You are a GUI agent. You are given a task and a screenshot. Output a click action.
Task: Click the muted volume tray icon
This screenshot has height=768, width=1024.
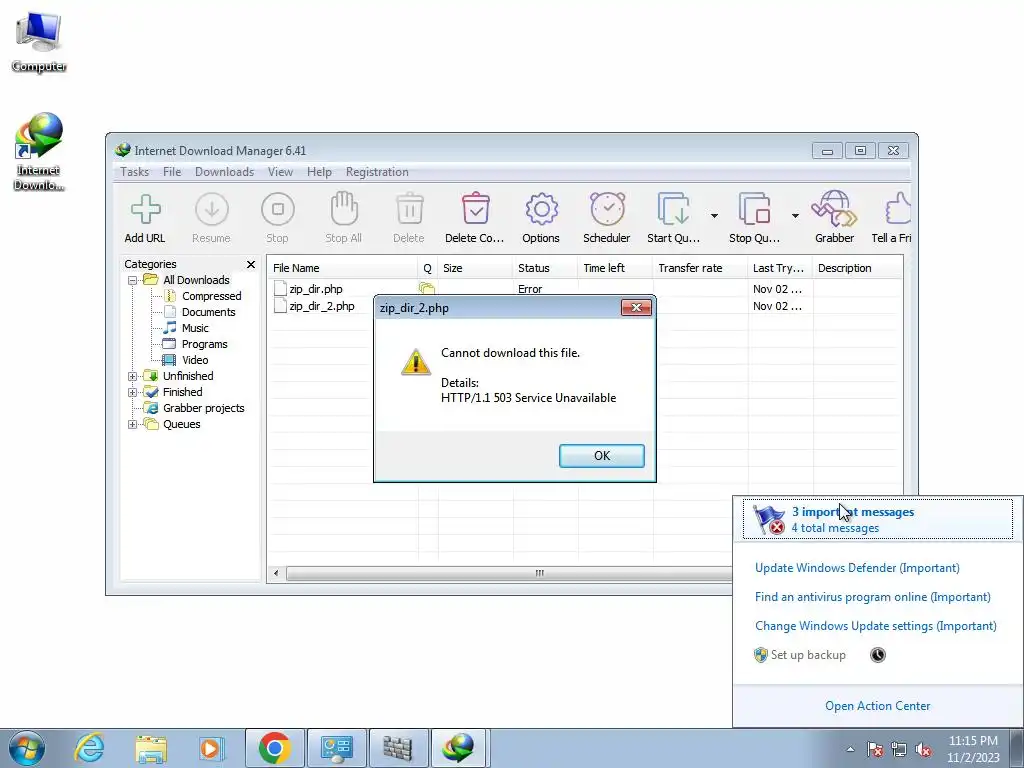tap(923, 749)
